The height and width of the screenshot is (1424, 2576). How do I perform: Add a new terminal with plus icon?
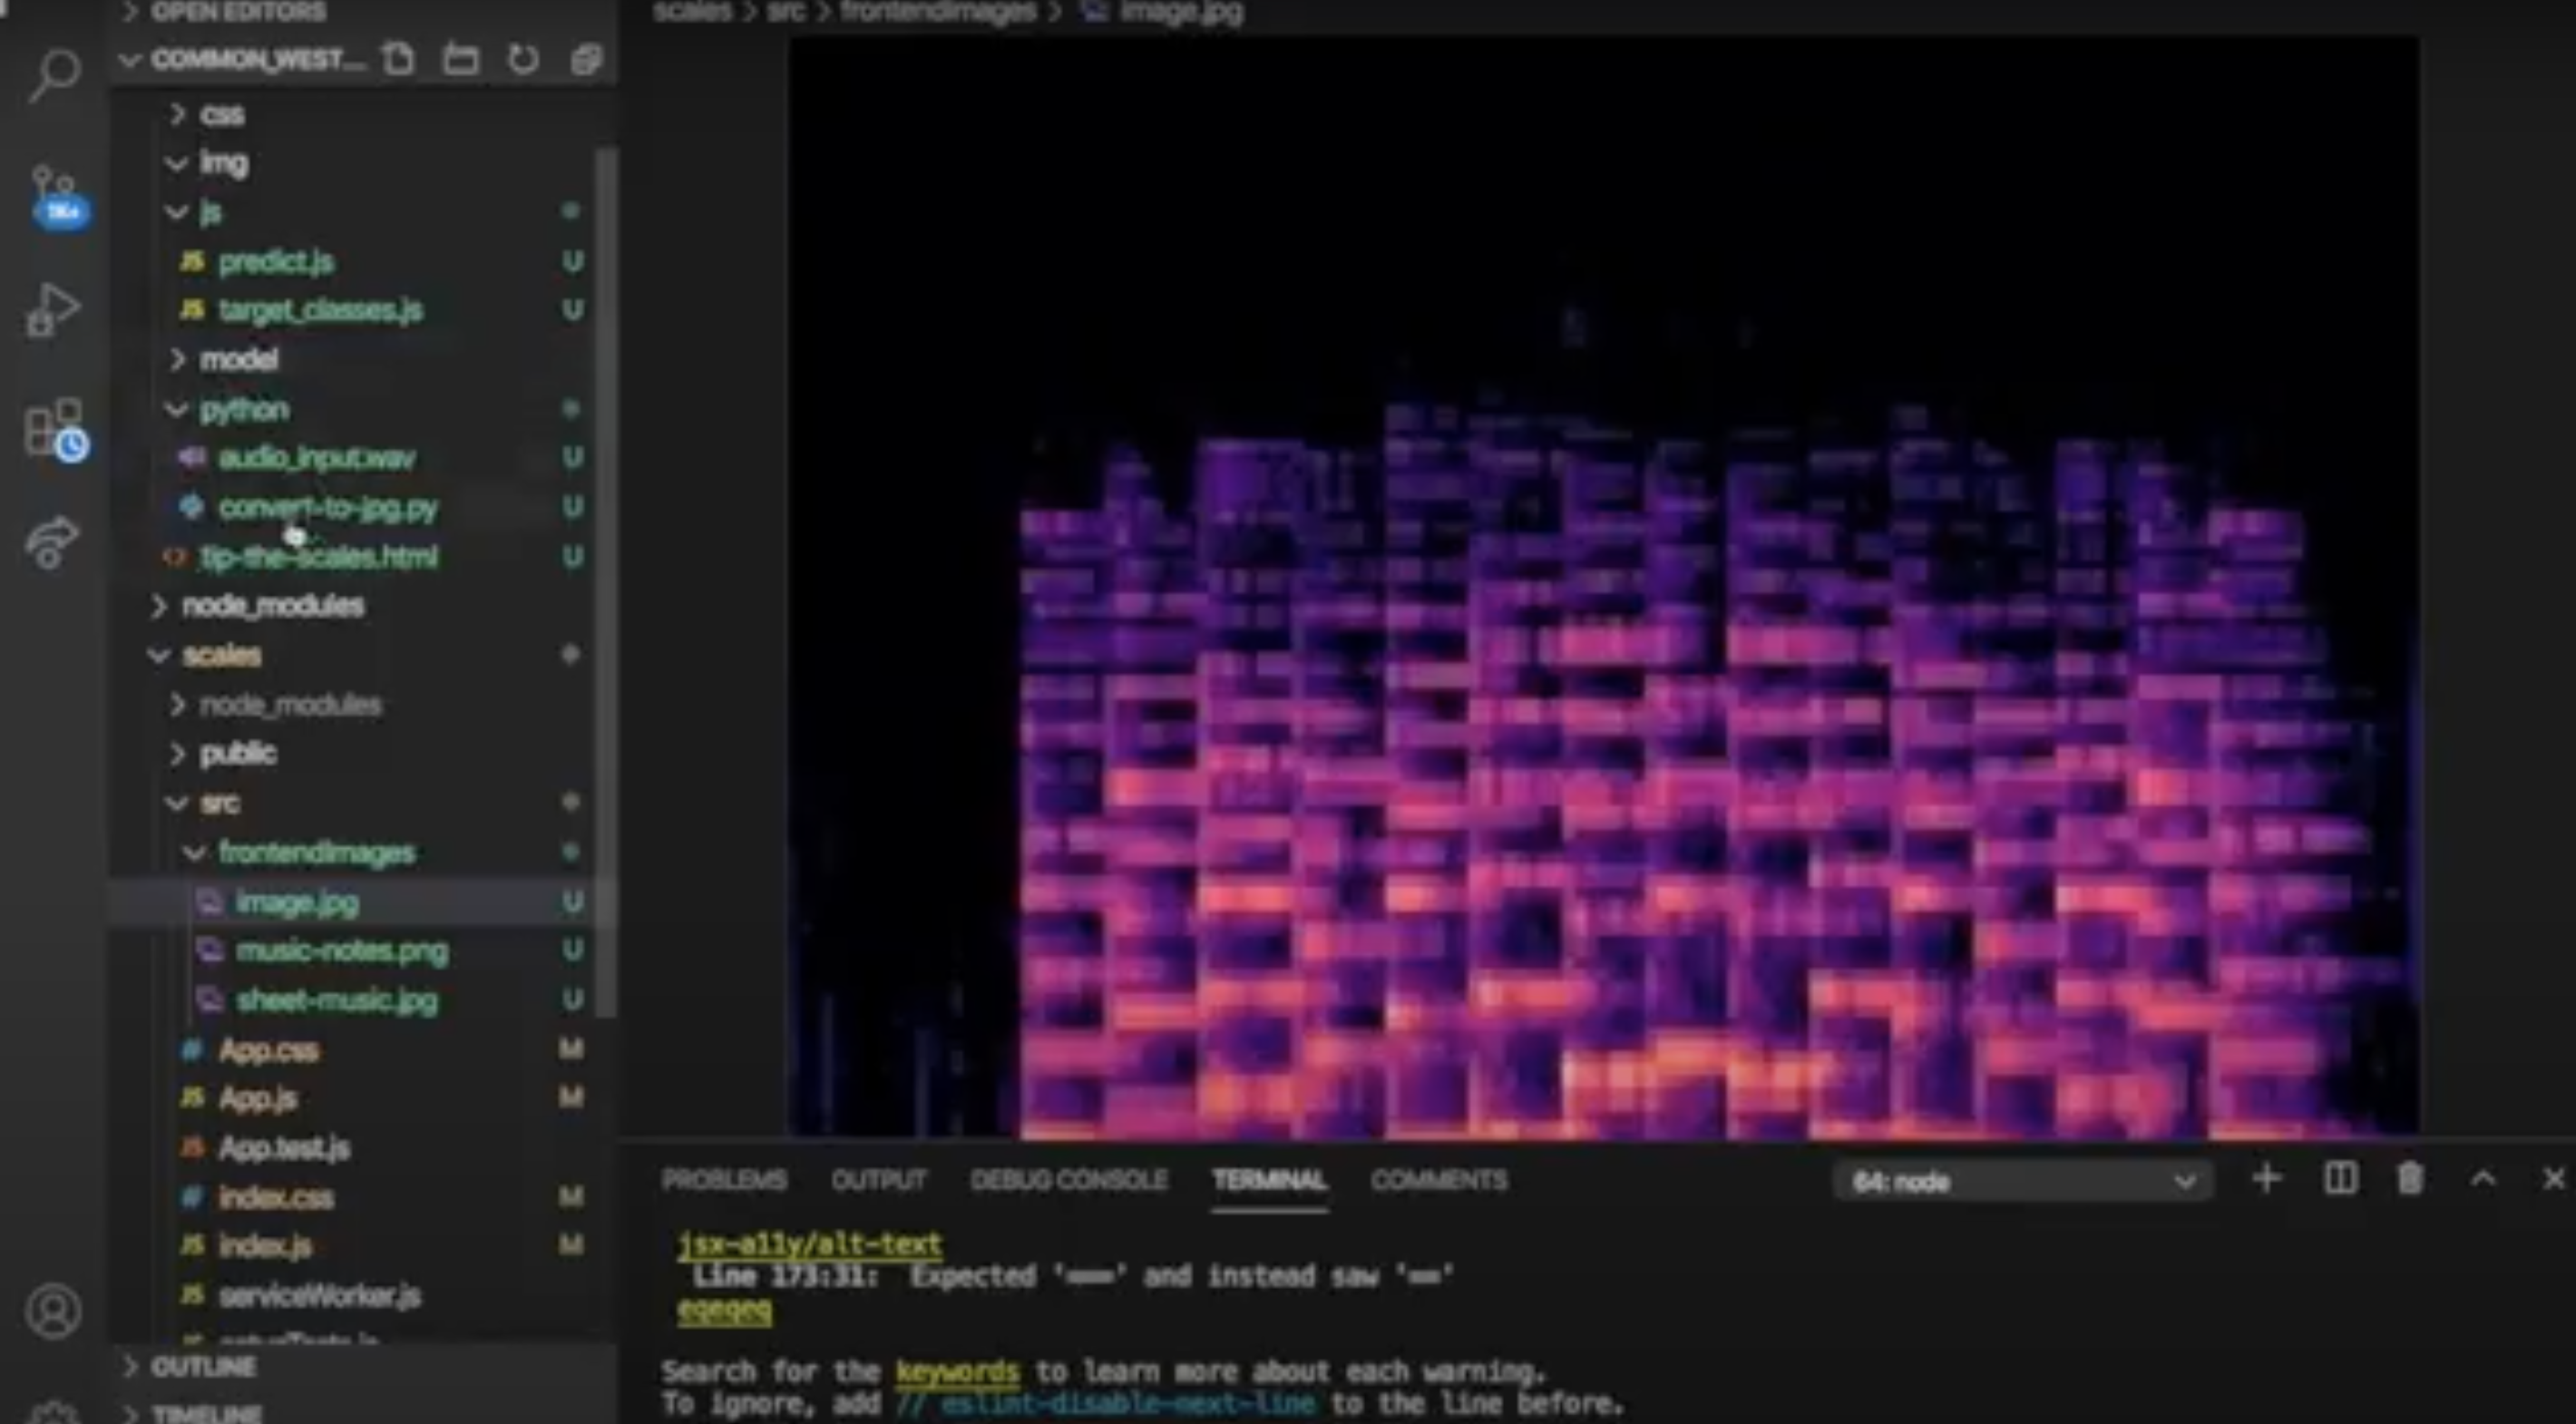point(2267,1179)
